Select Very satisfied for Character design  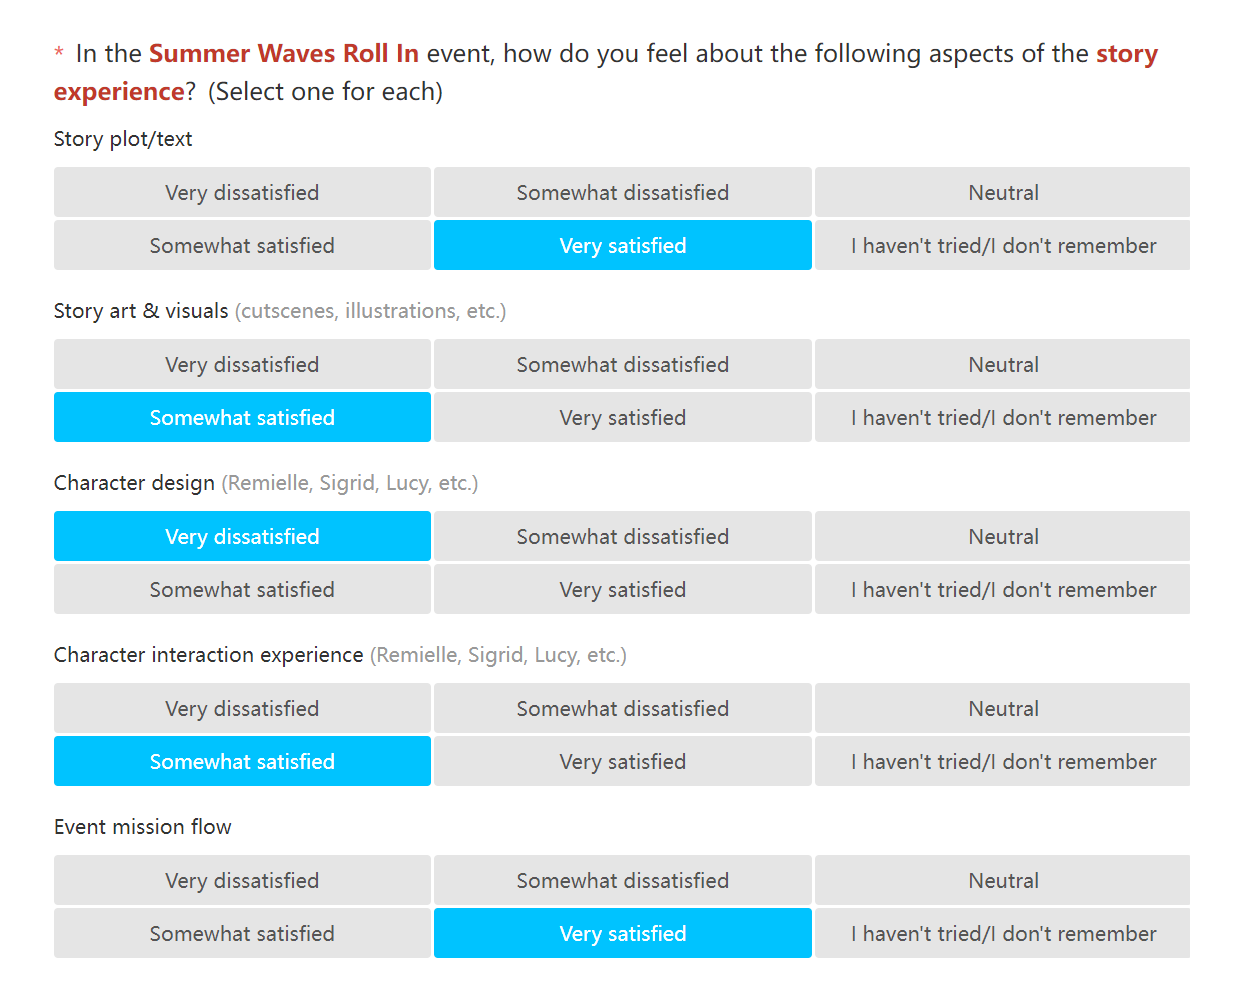point(623,589)
